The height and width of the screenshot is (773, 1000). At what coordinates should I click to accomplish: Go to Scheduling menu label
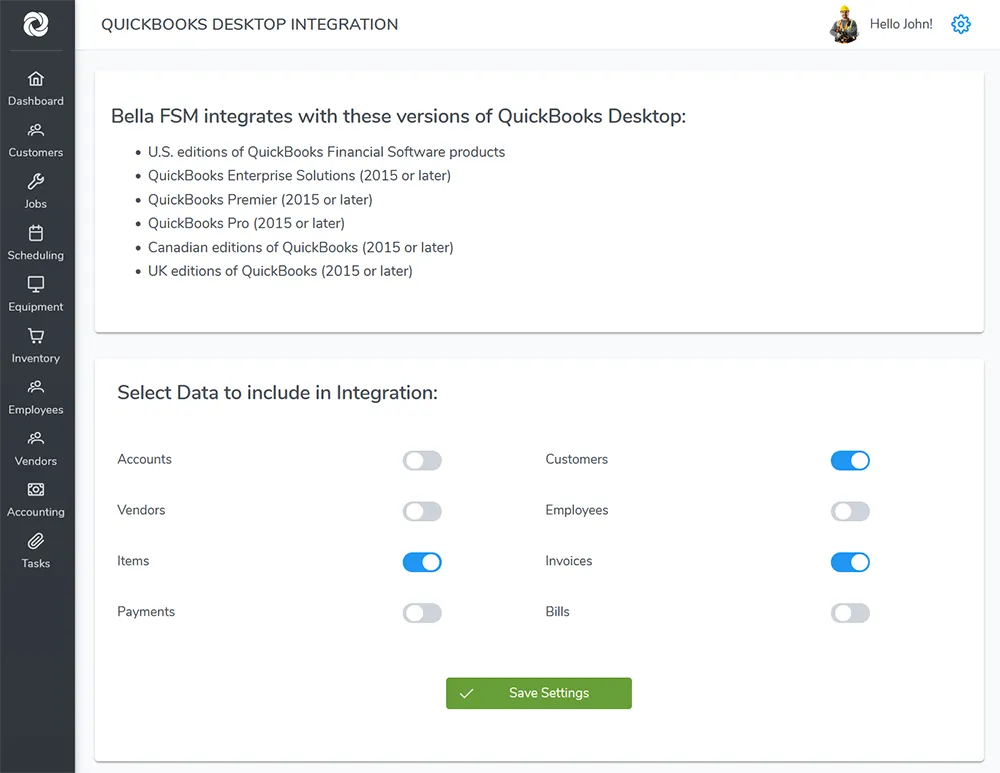pyautogui.click(x=36, y=255)
